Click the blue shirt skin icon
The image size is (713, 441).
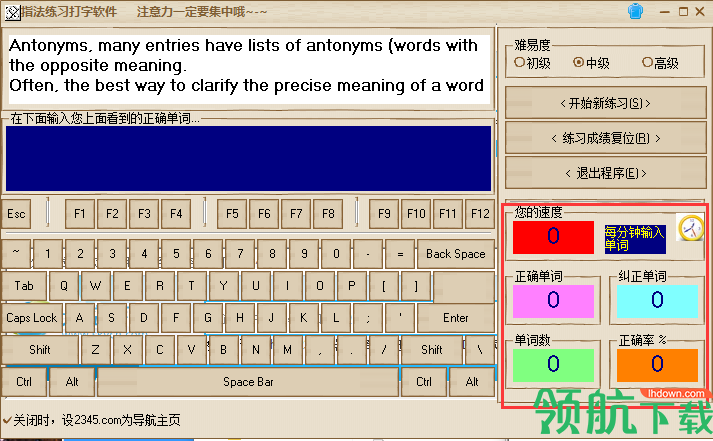[635, 11]
